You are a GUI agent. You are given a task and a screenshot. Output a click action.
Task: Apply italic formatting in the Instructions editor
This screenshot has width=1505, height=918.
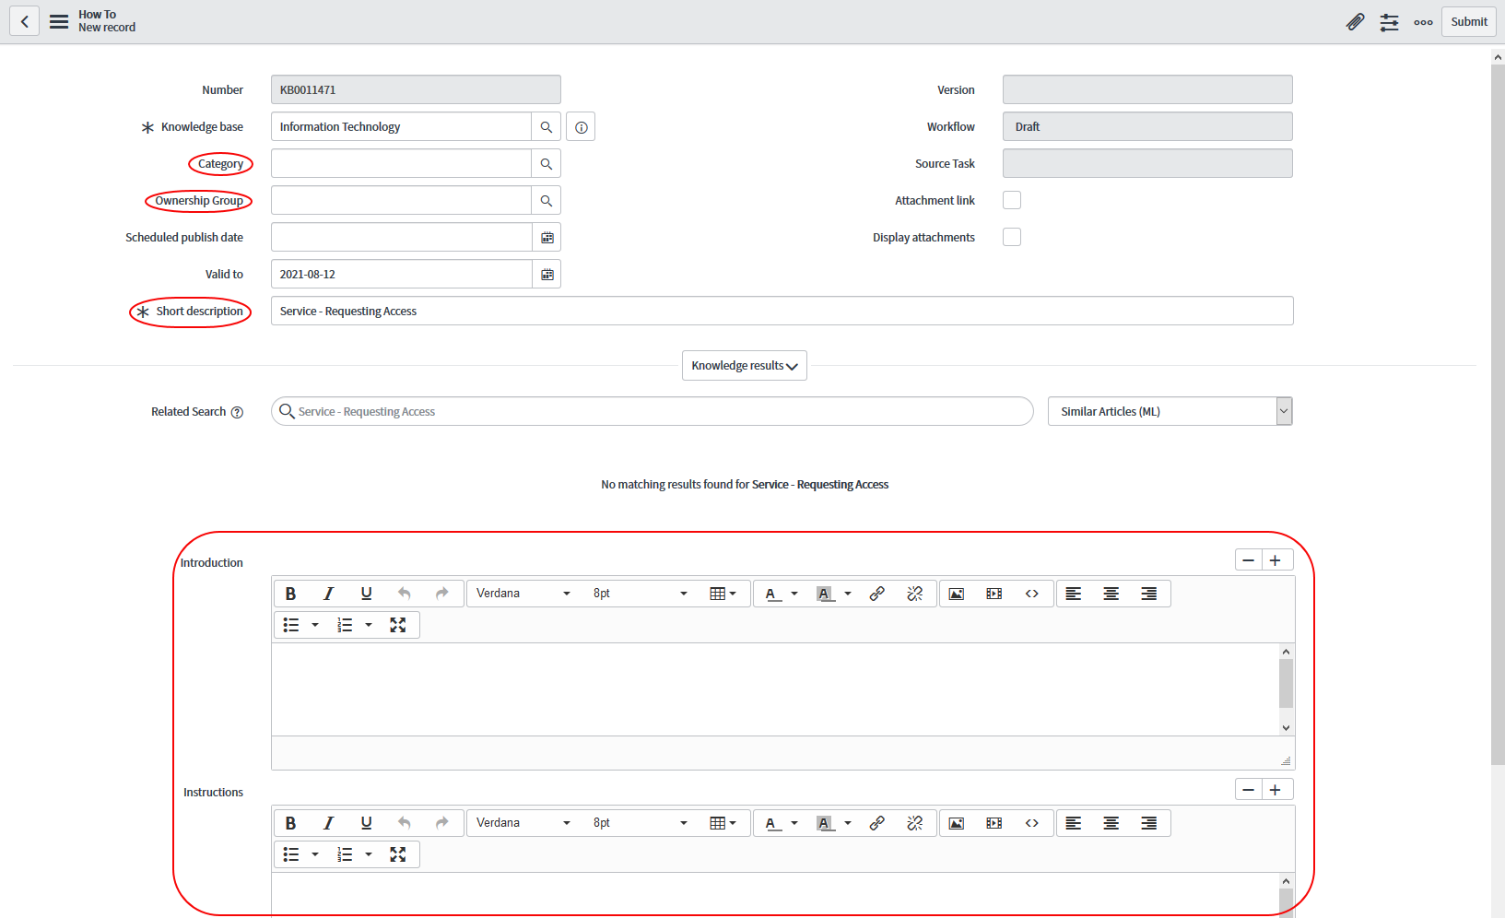328,822
